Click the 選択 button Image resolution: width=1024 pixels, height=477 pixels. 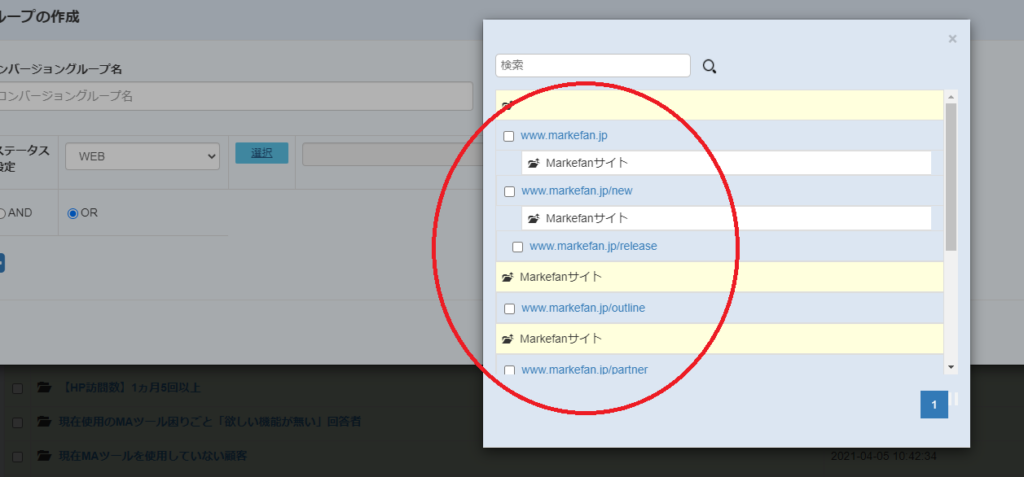pos(262,153)
